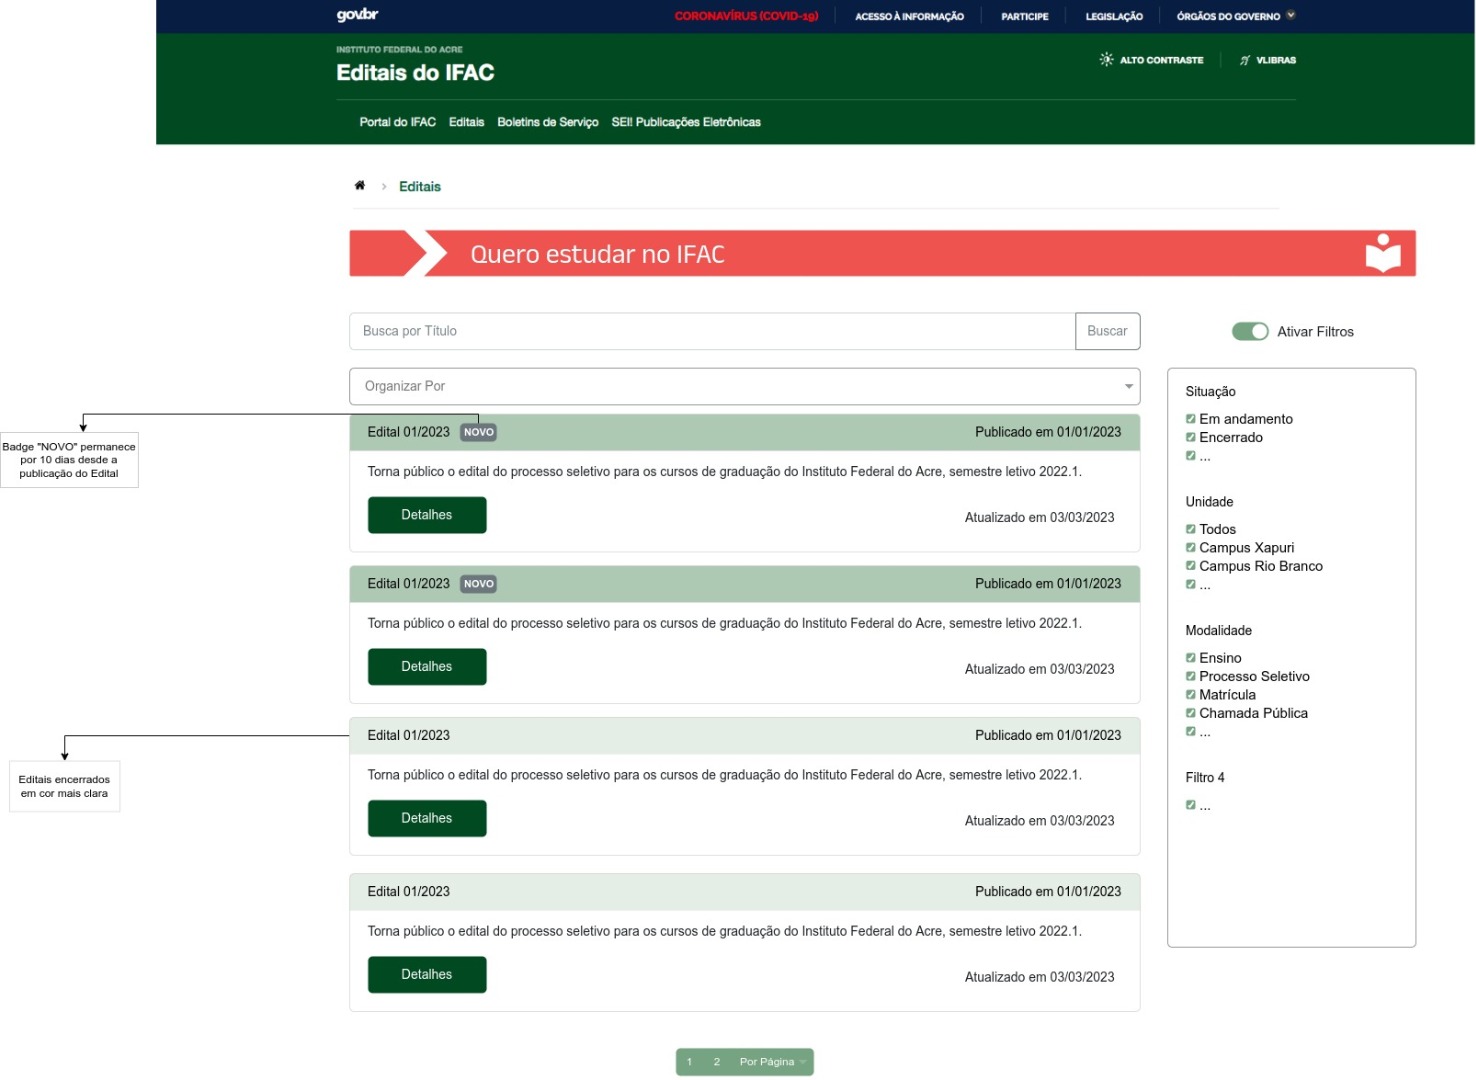Uncheck the Em andamento checkbox
The image size is (1476, 1080).
click(x=1191, y=419)
